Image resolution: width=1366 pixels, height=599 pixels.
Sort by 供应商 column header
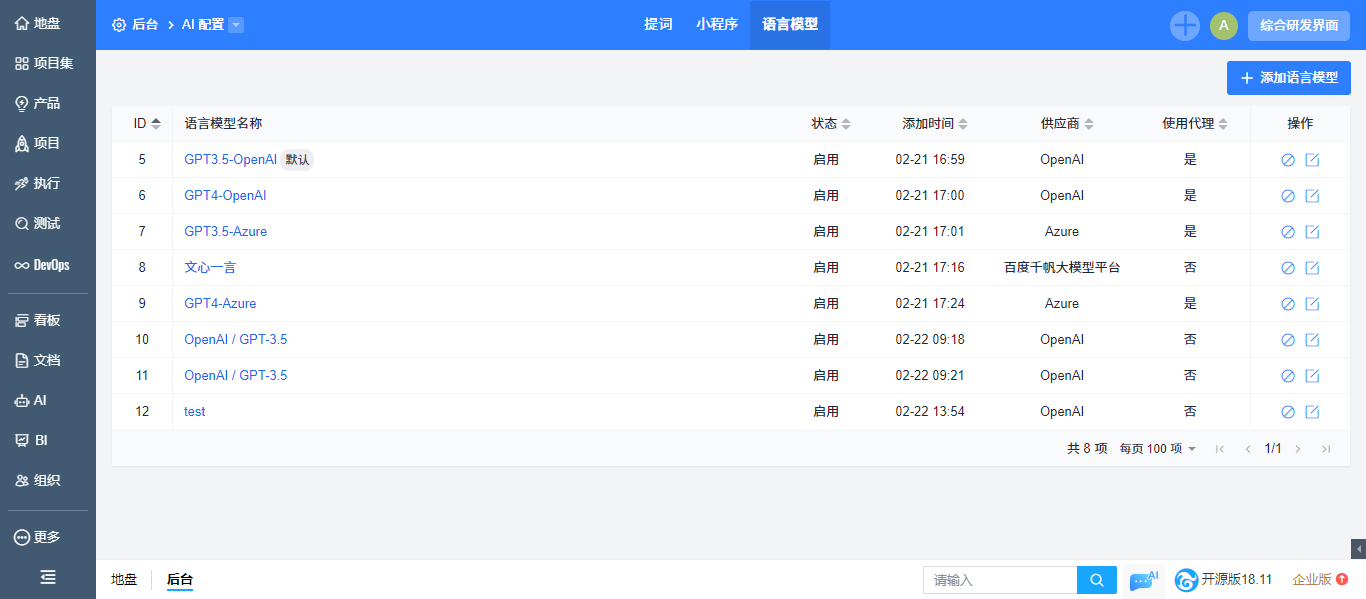tap(1066, 124)
